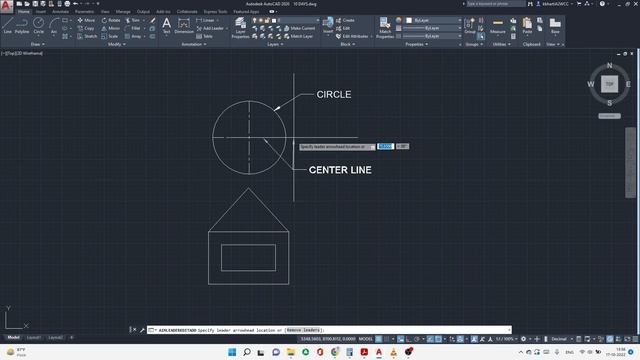The height and width of the screenshot is (360, 640).
Task: Insert a Table from Annotation panel
Action: (204, 36)
